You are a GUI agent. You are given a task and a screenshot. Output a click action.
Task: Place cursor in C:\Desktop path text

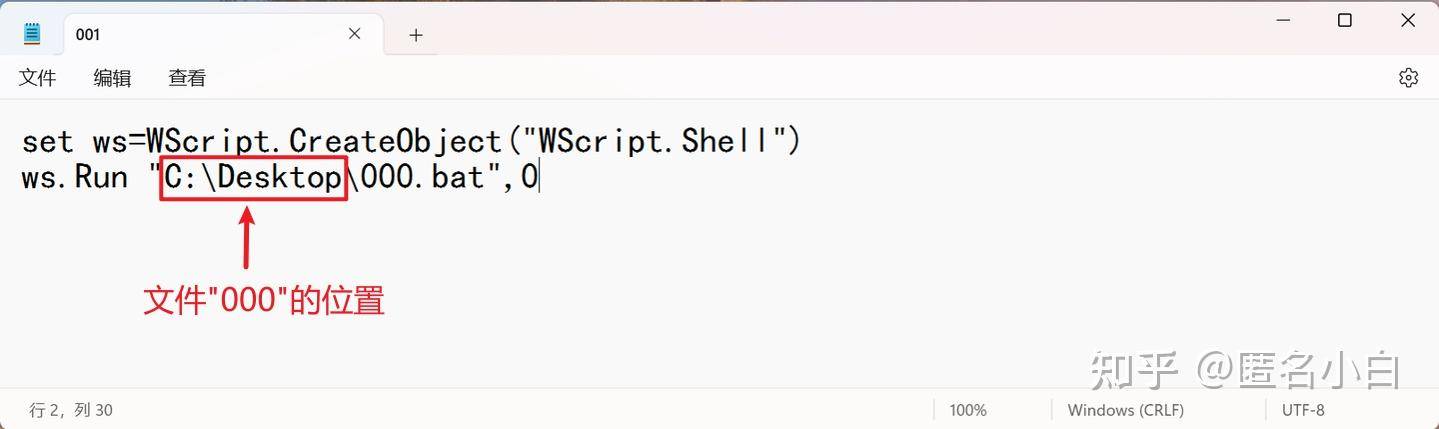(x=254, y=178)
